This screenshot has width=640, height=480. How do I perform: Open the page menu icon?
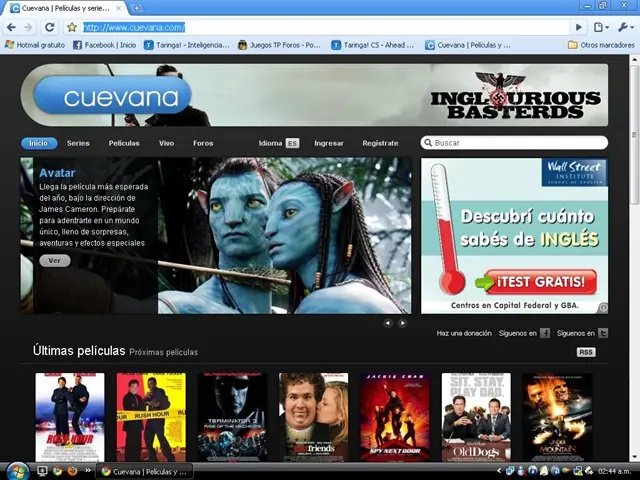[x=601, y=27]
